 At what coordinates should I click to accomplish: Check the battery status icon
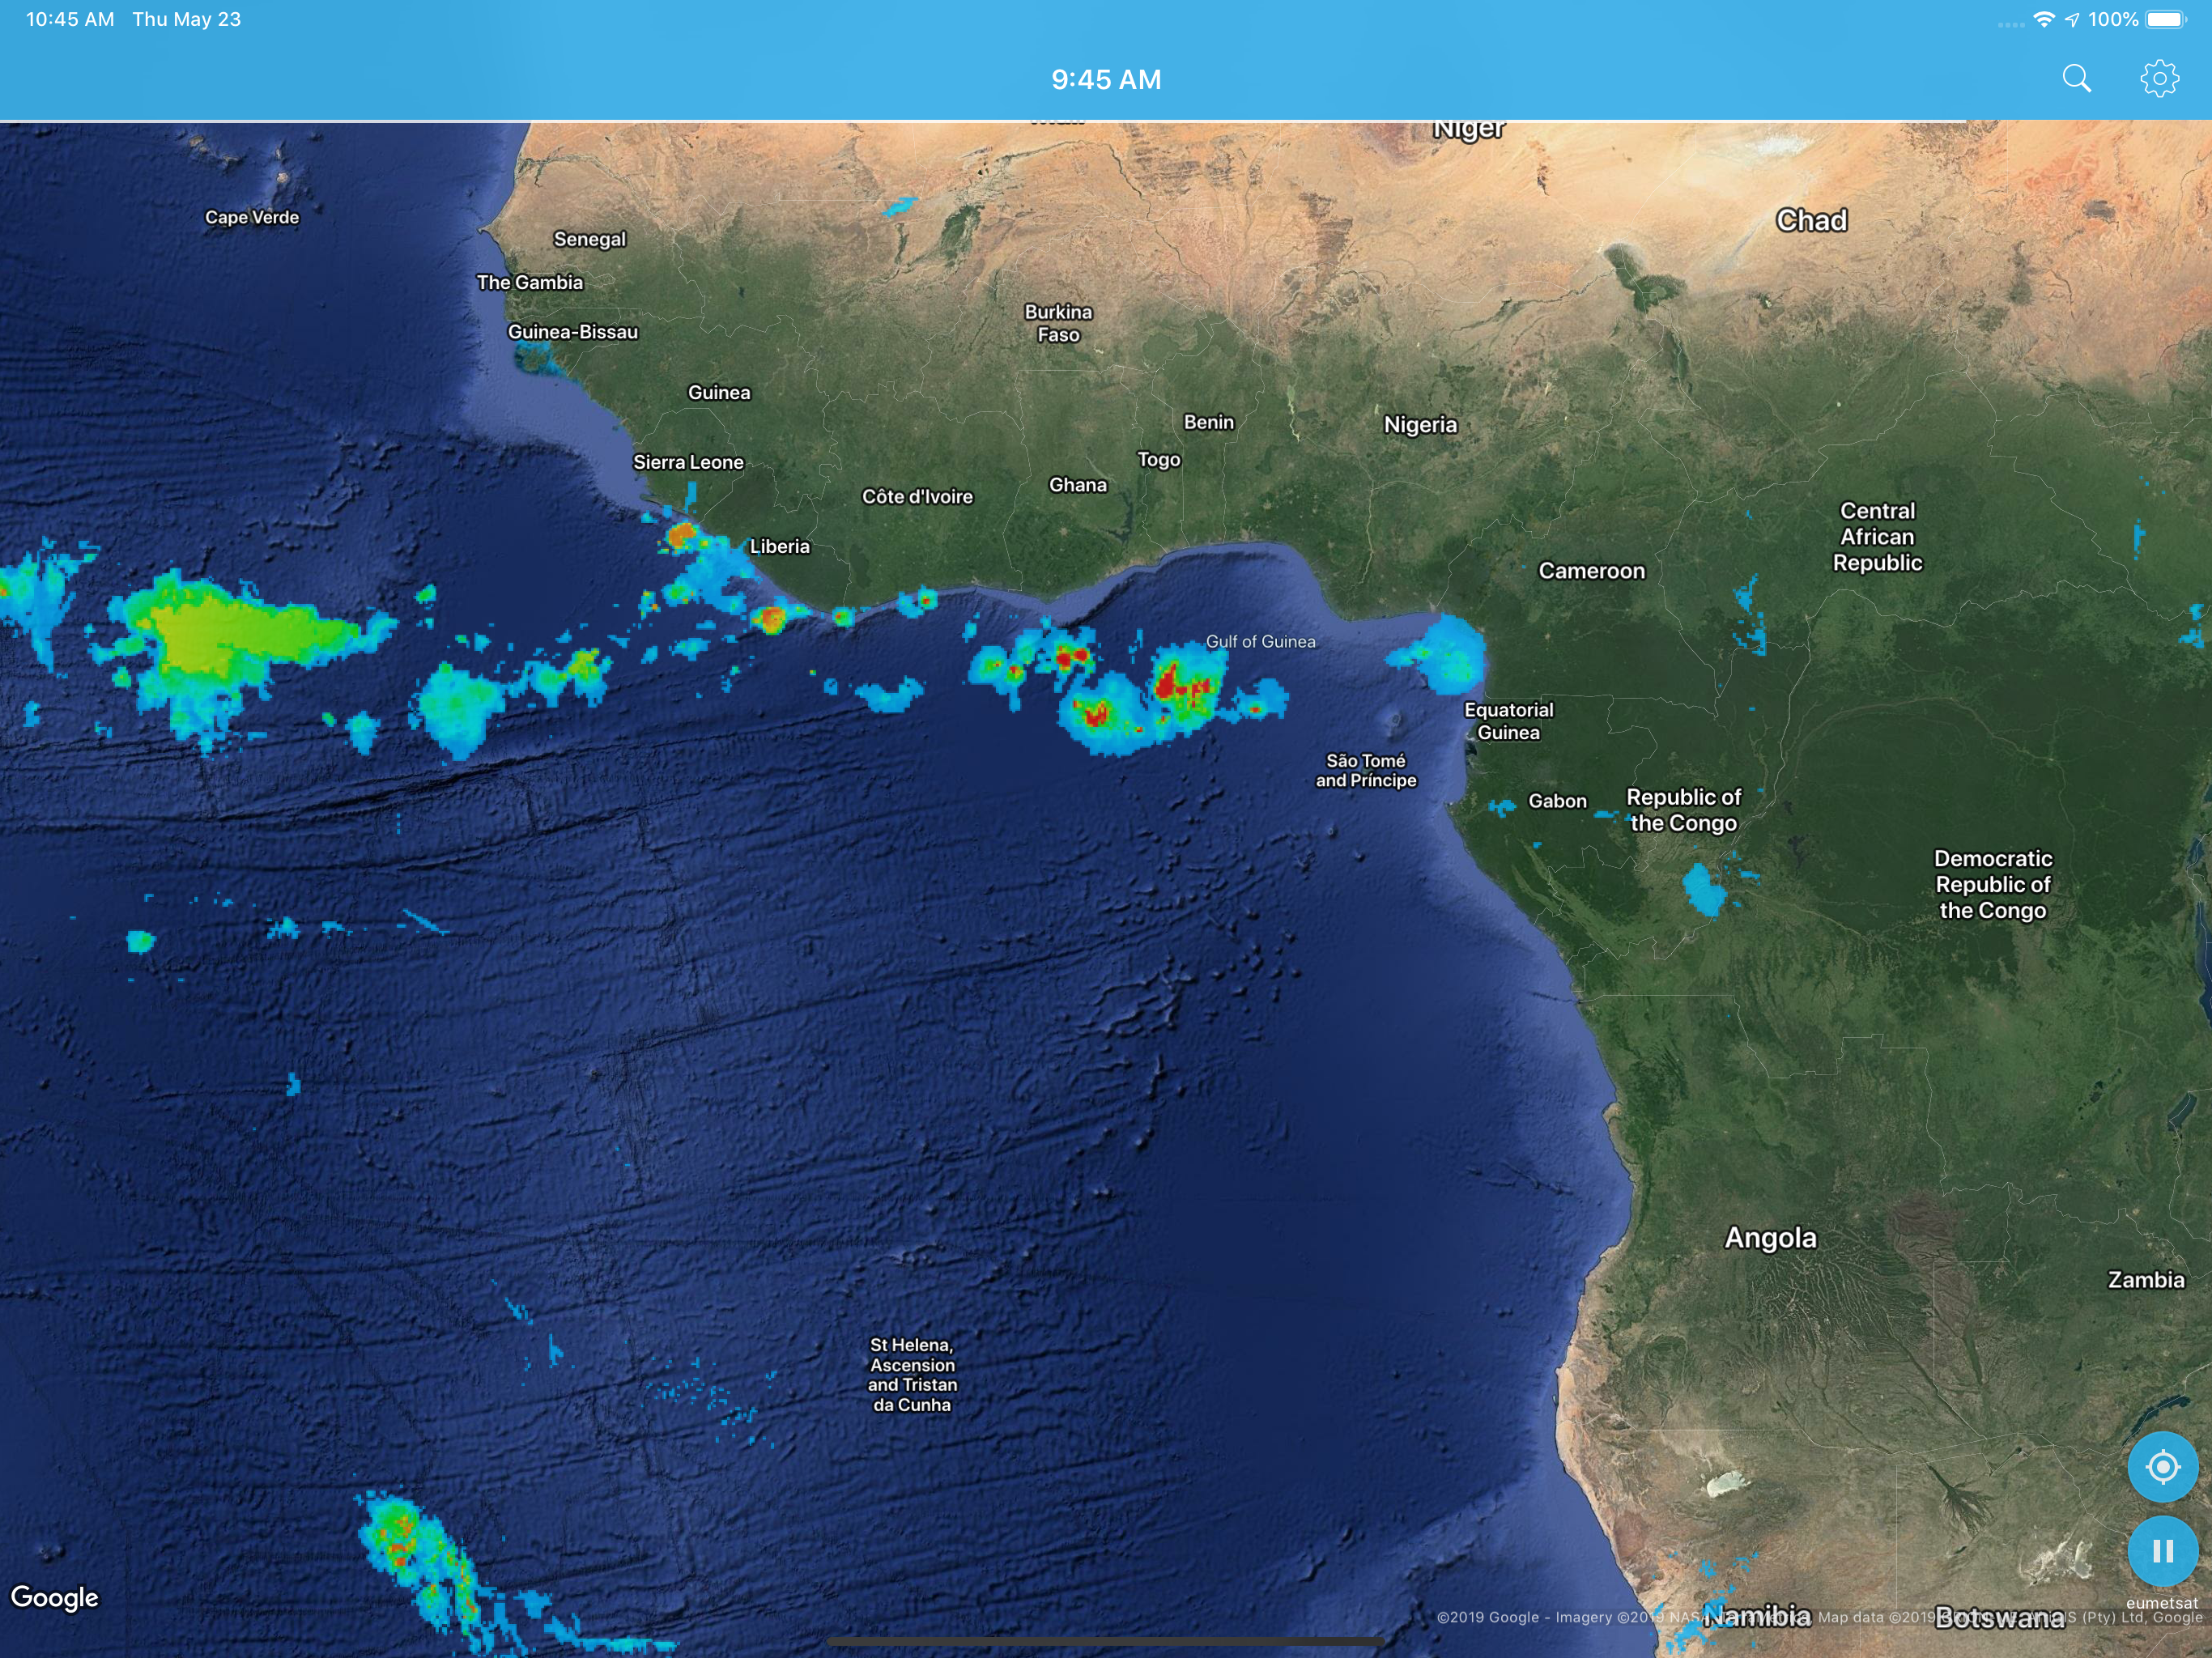pos(2167,19)
